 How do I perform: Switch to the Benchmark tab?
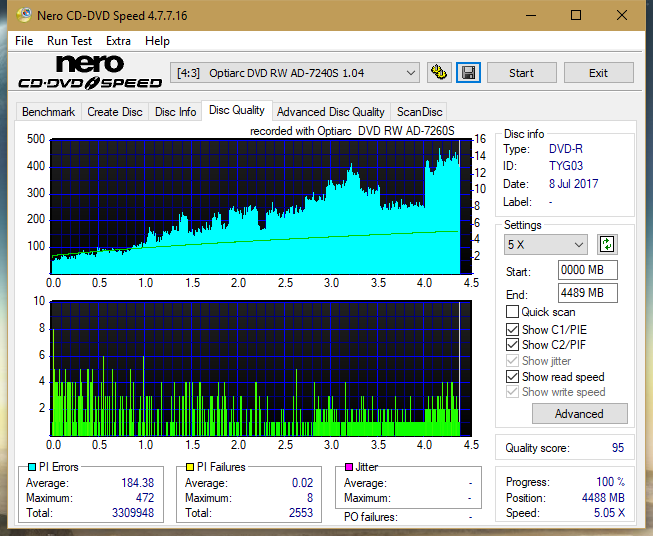coord(48,112)
